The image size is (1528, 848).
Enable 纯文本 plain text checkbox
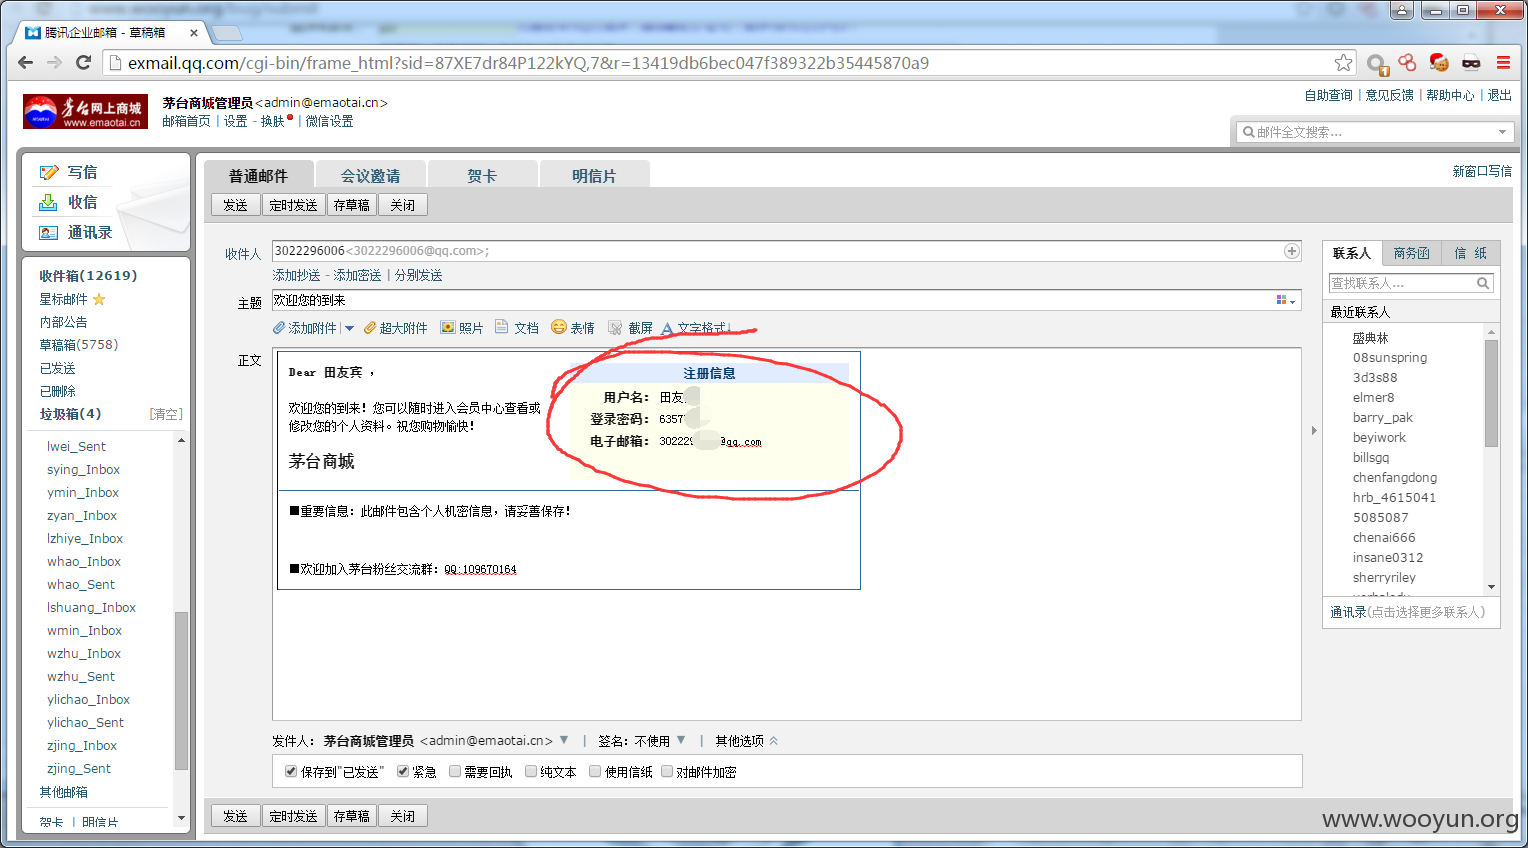[531, 771]
